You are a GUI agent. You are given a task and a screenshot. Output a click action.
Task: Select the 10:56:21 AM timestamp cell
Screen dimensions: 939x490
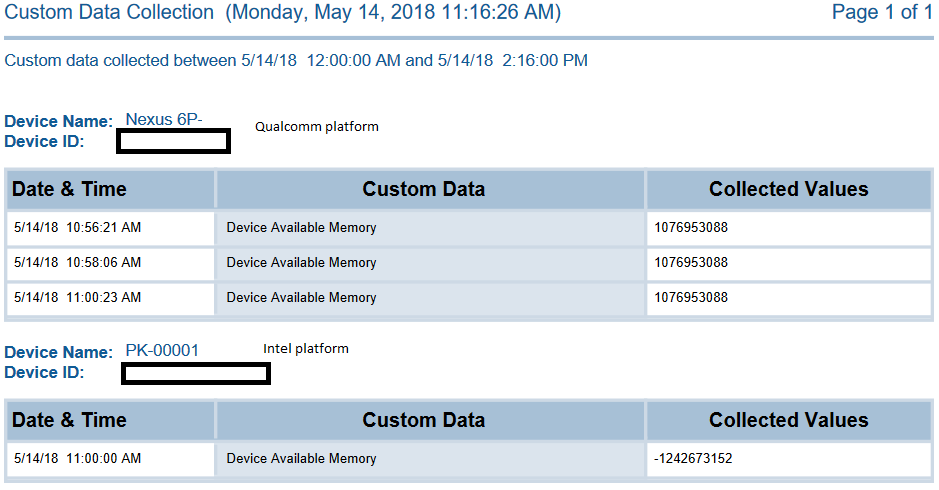point(78,228)
